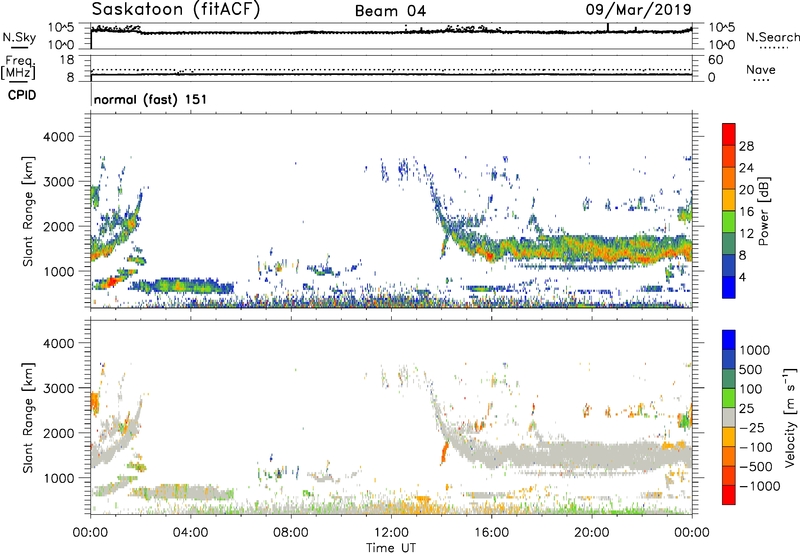
Task: Select the 'Beam 04' label
Action: coord(390,11)
